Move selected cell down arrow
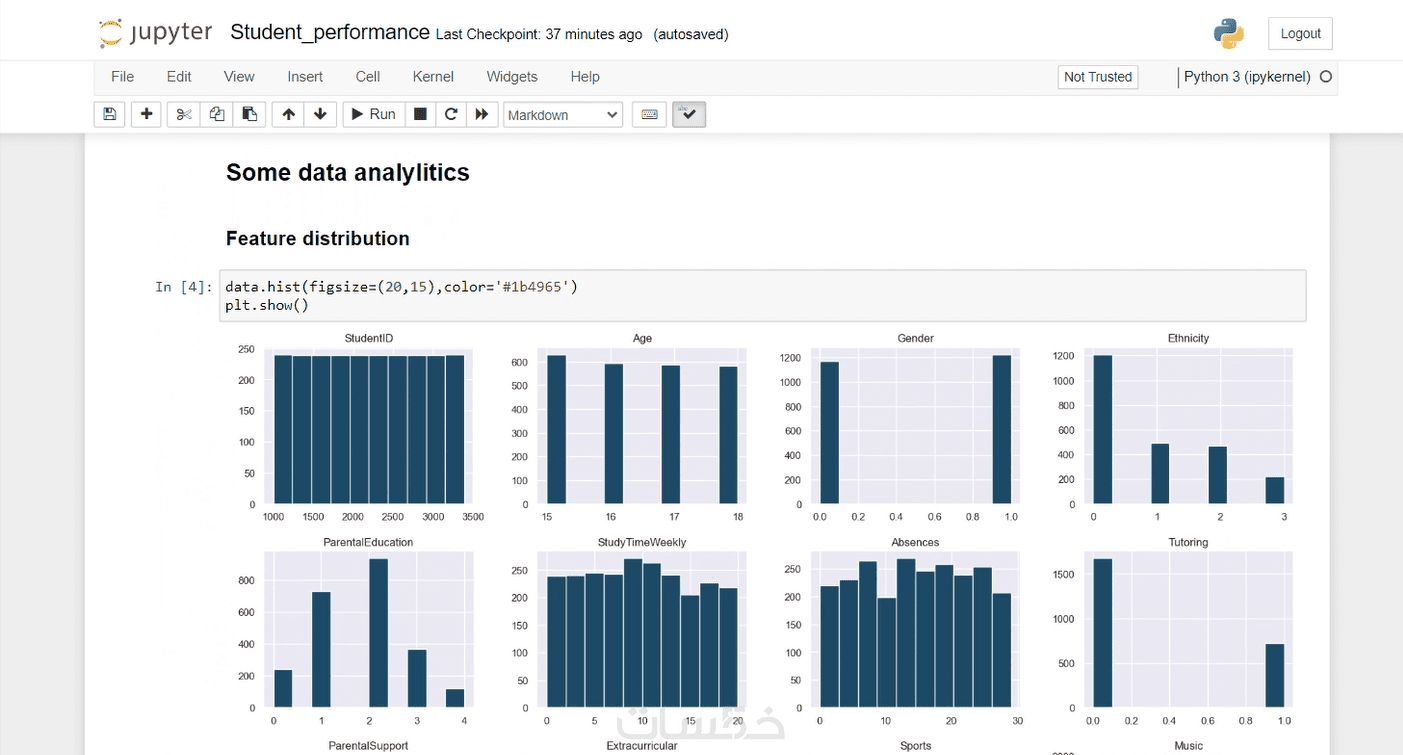 320,115
